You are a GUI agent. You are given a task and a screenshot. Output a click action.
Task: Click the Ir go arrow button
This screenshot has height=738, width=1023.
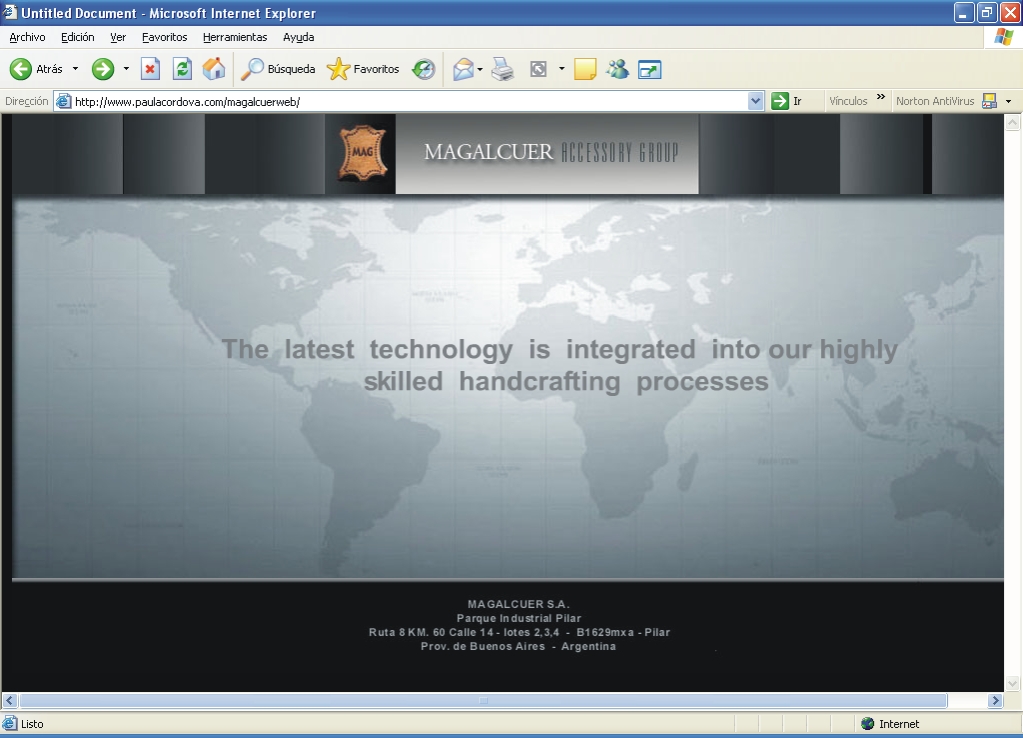(786, 101)
